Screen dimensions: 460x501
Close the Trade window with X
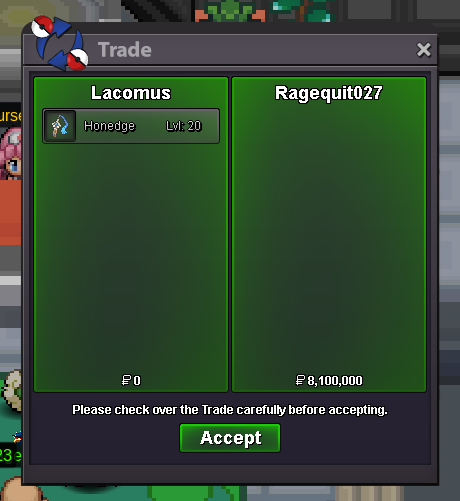(424, 50)
